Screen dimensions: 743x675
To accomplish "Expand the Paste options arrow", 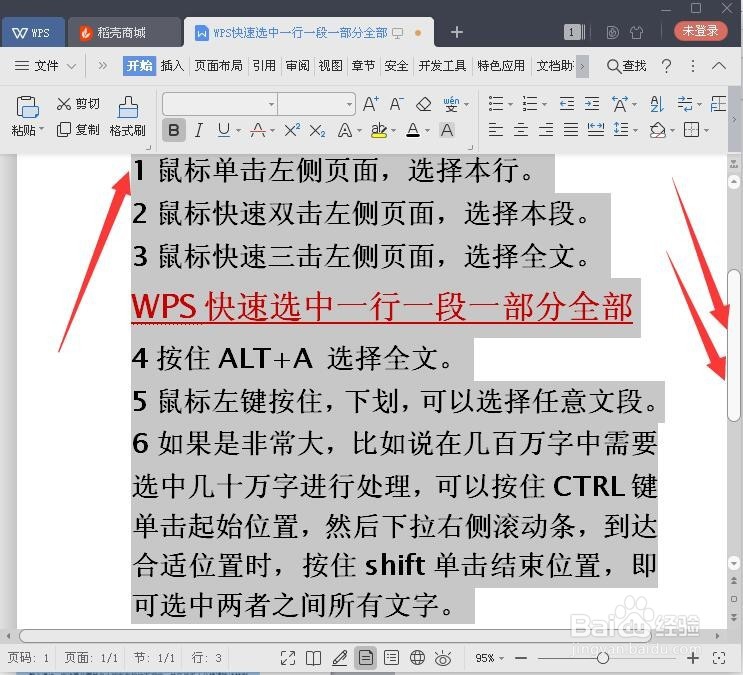I will pyautogui.click(x=42, y=129).
